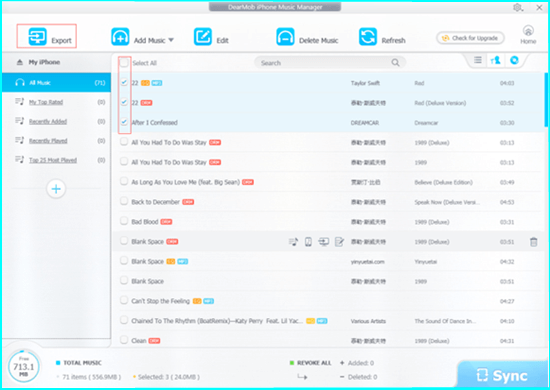Check the Bad Blood song checkbox

[x=124, y=221]
